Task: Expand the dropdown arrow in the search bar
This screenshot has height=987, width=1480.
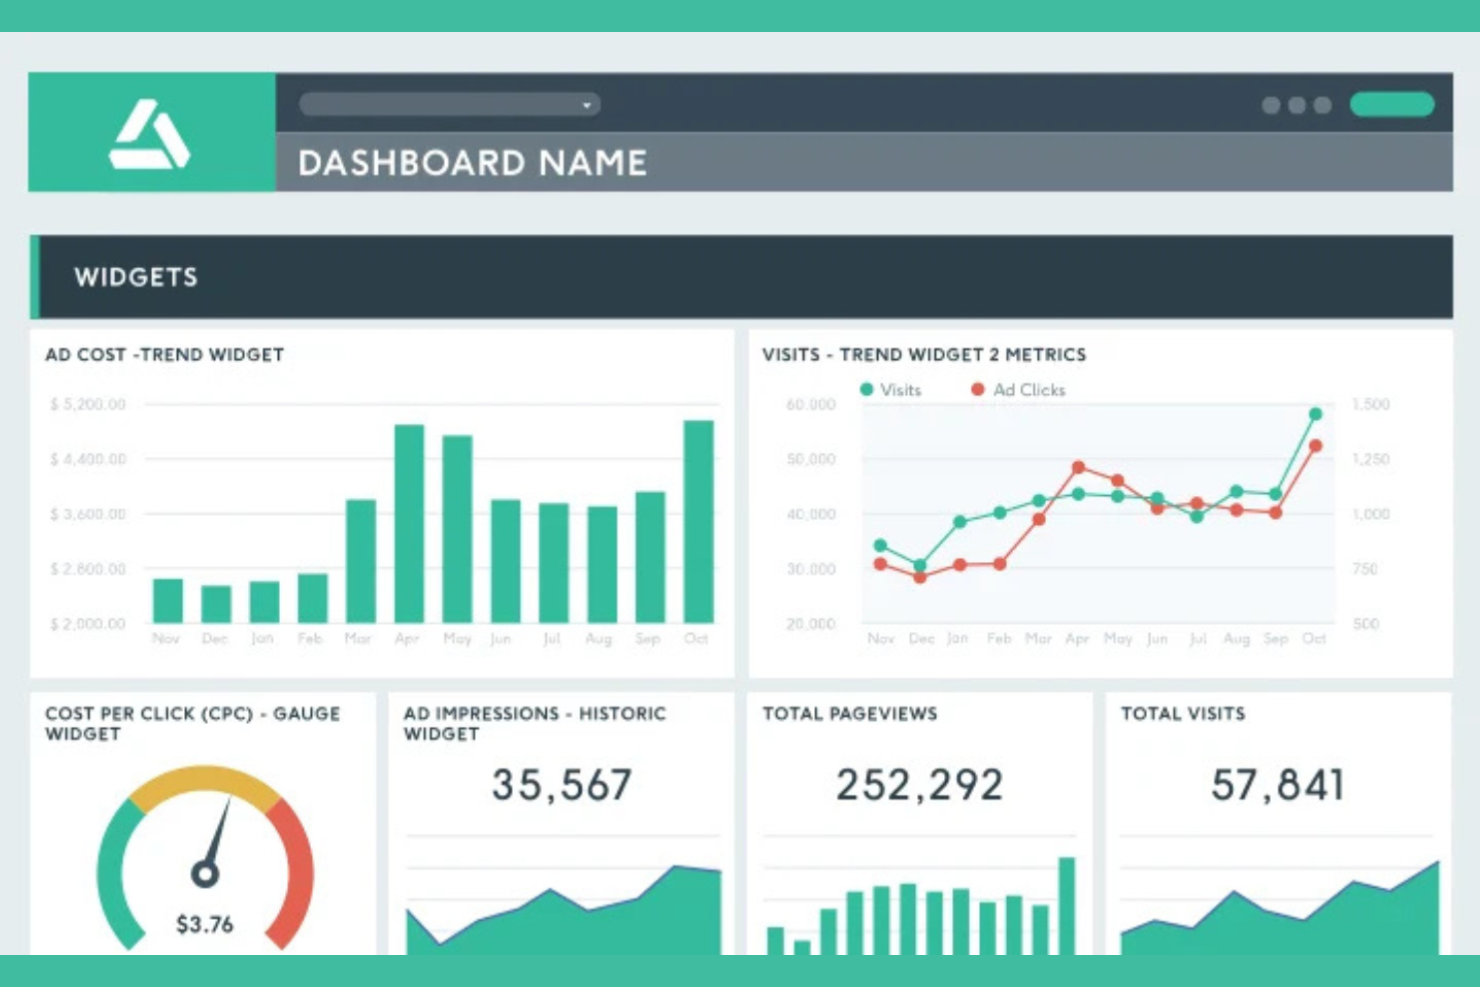Action: click(x=588, y=104)
